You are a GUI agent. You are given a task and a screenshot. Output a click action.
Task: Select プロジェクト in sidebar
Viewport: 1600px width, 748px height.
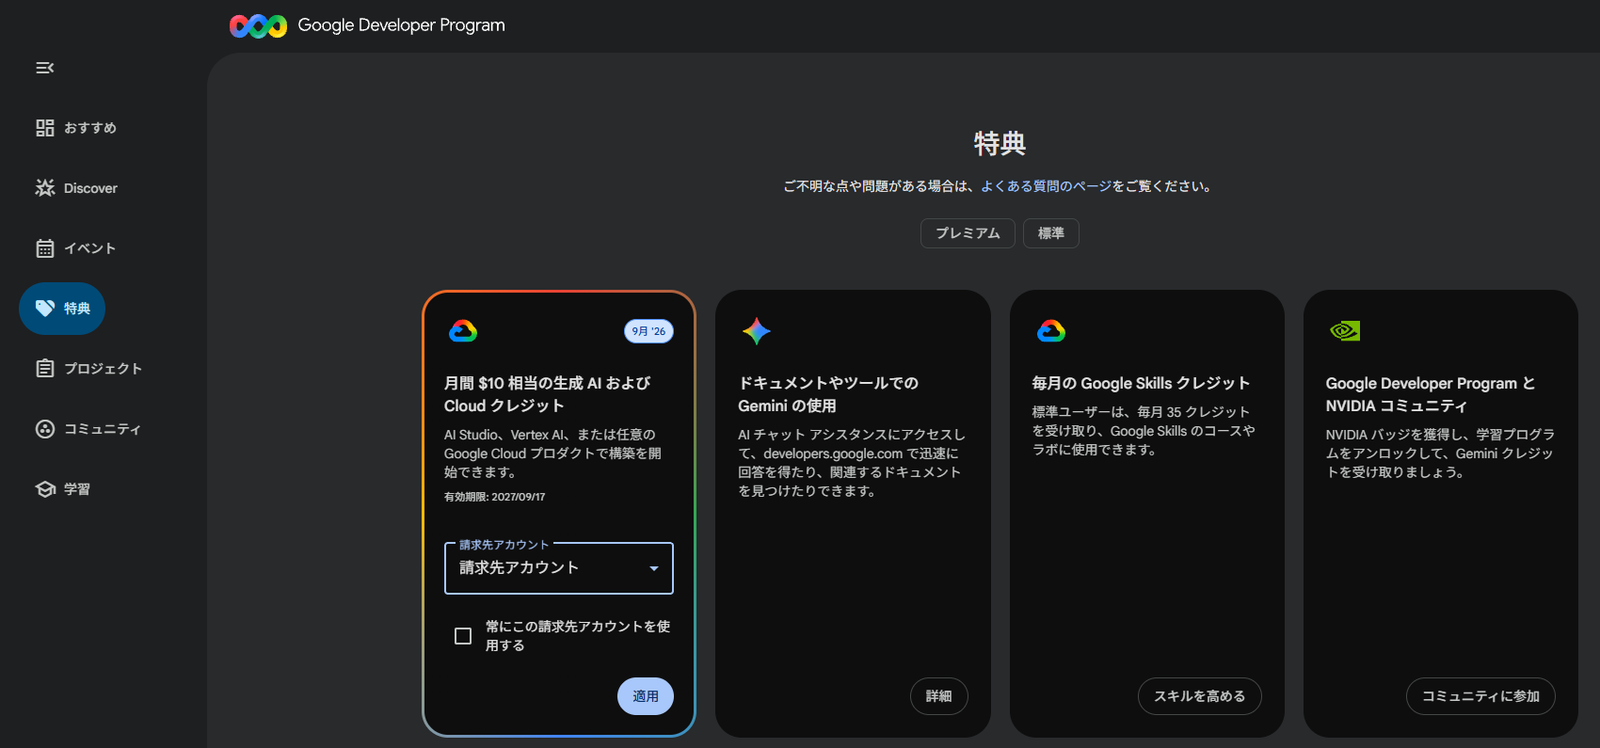click(103, 368)
